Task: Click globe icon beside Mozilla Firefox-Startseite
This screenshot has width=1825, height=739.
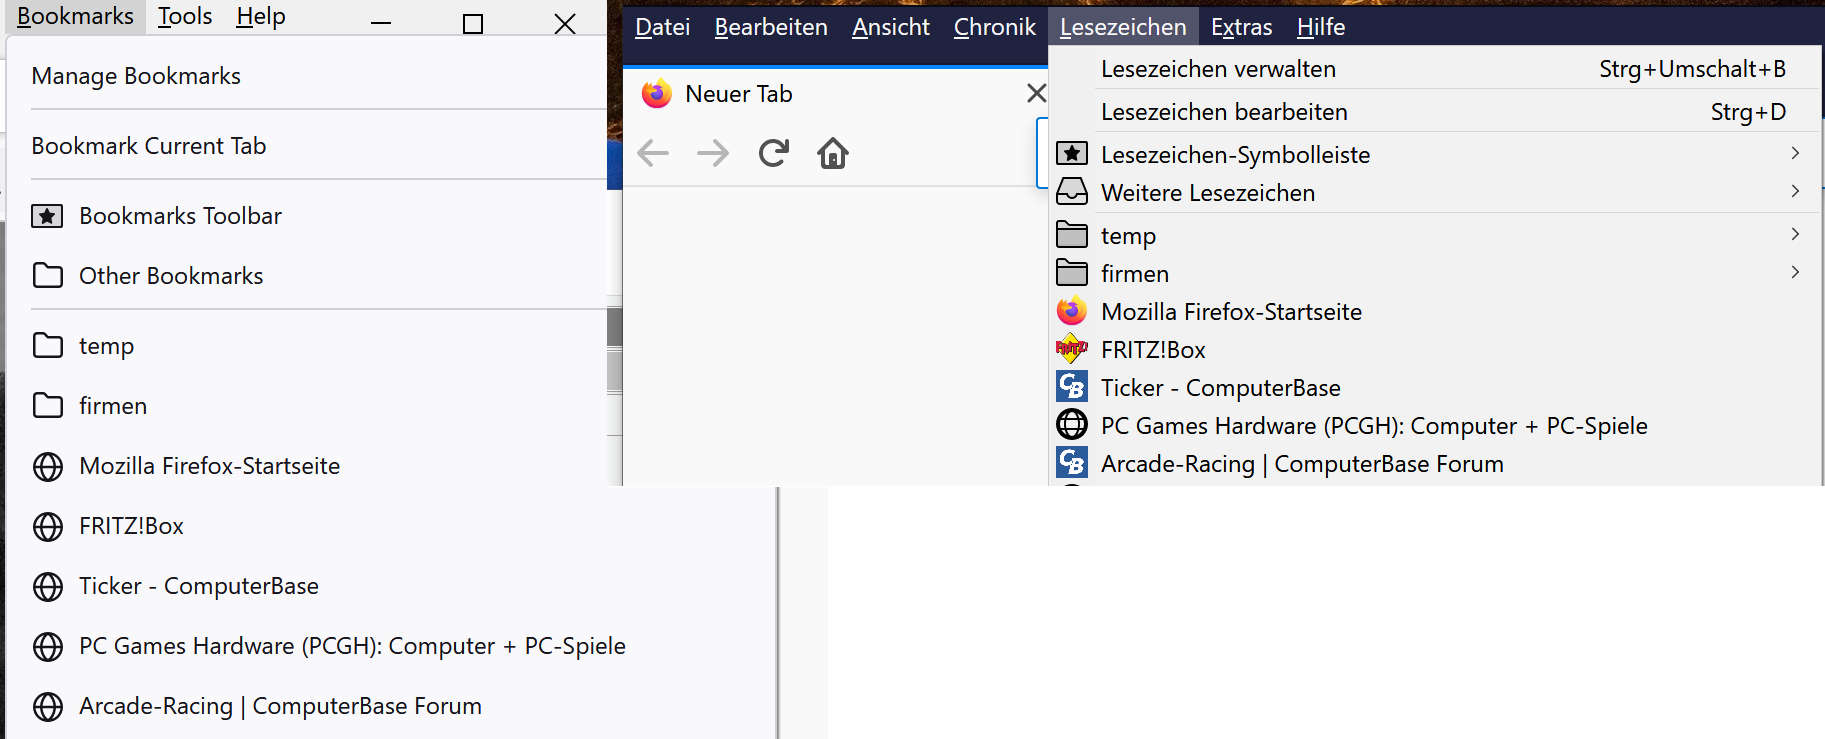Action: click(47, 466)
